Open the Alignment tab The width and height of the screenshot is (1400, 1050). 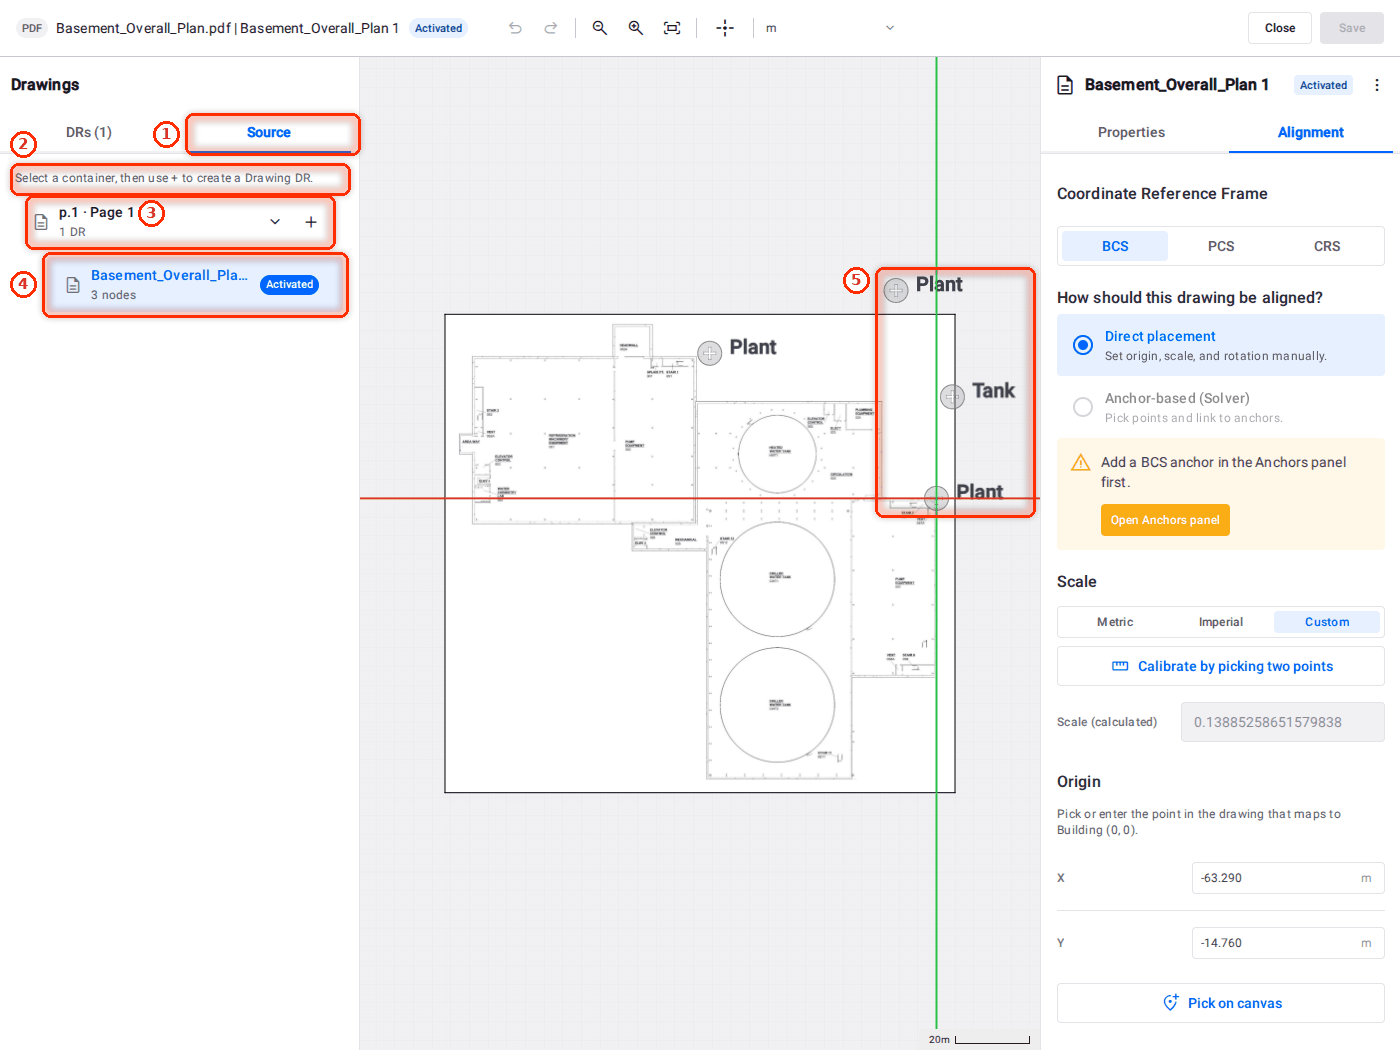(x=1310, y=132)
